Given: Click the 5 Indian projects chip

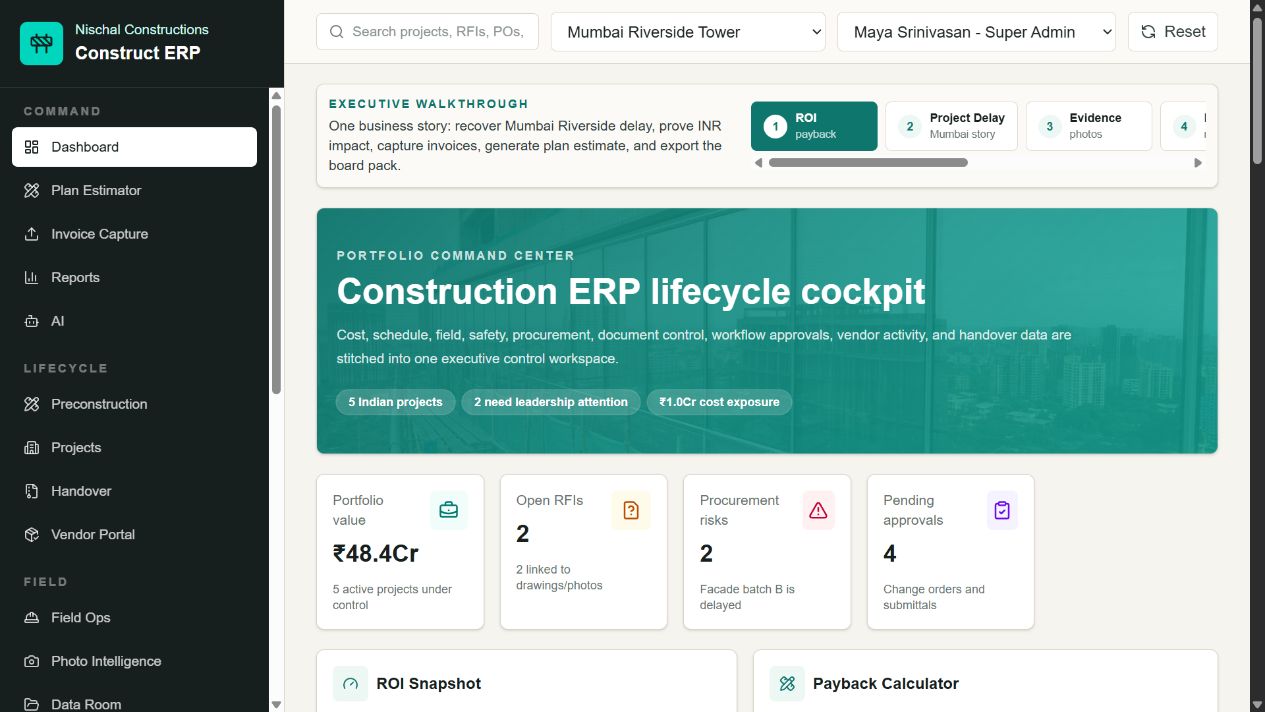Looking at the screenshot, I should tap(395, 402).
